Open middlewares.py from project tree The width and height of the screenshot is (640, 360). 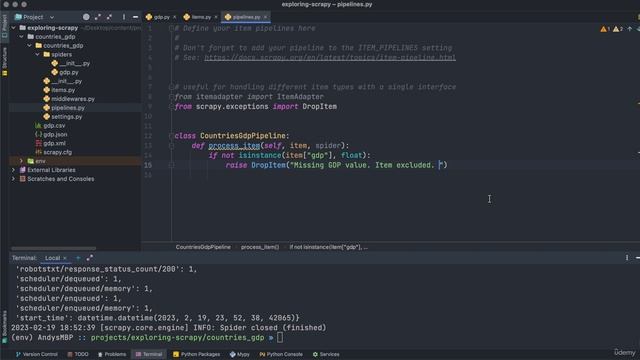click(69, 99)
